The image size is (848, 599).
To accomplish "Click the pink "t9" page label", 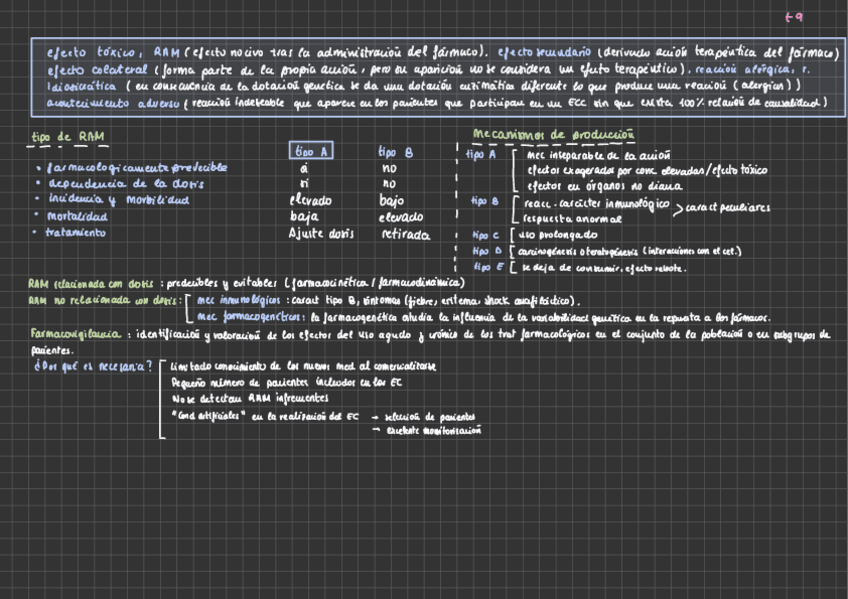I will [794, 17].
